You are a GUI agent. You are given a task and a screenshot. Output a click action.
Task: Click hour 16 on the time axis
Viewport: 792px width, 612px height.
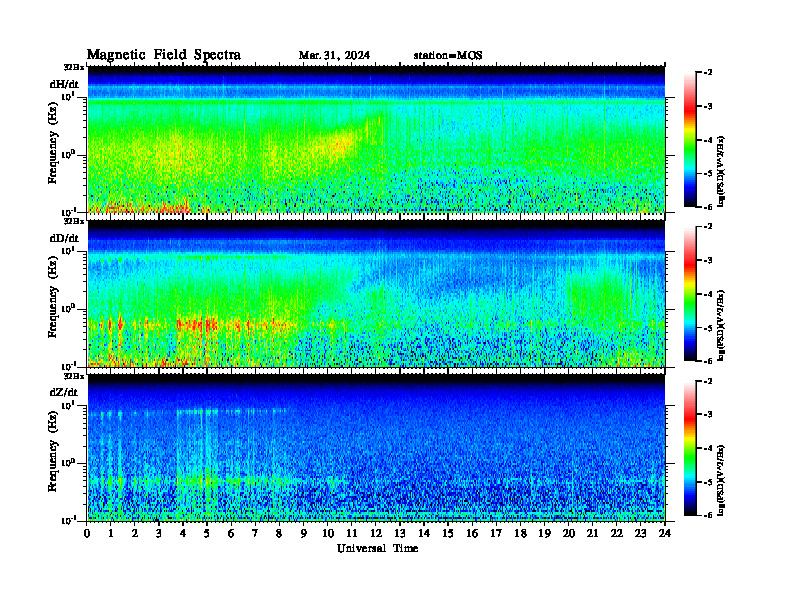[472, 534]
